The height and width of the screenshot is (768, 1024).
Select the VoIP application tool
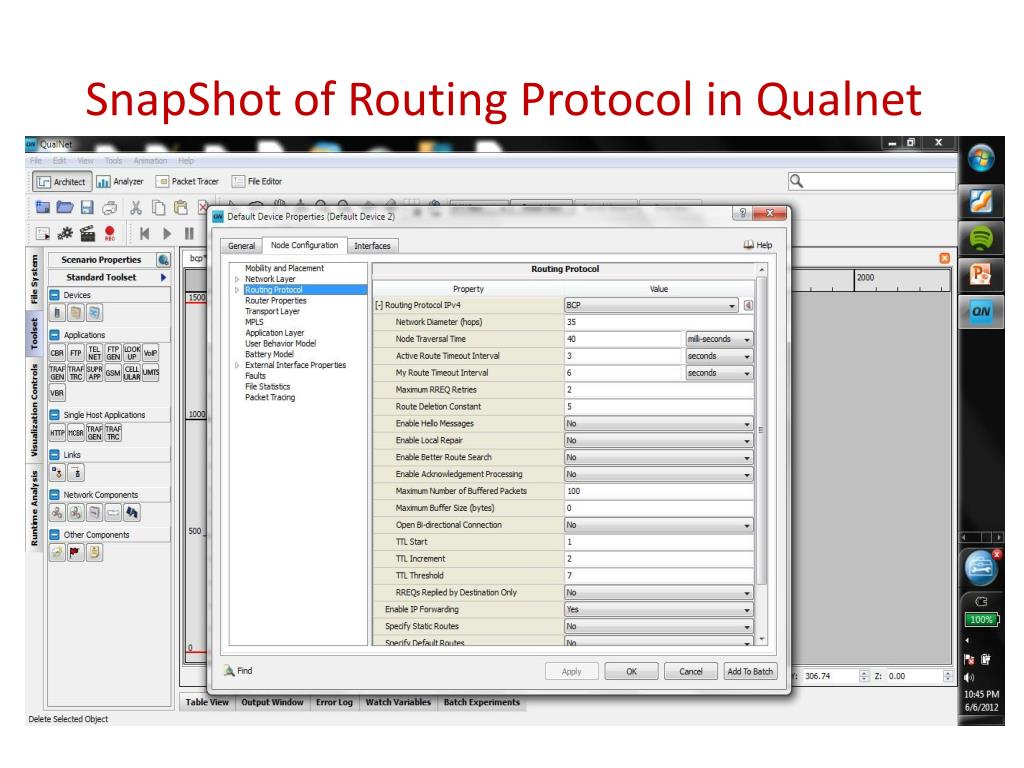tap(151, 353)
